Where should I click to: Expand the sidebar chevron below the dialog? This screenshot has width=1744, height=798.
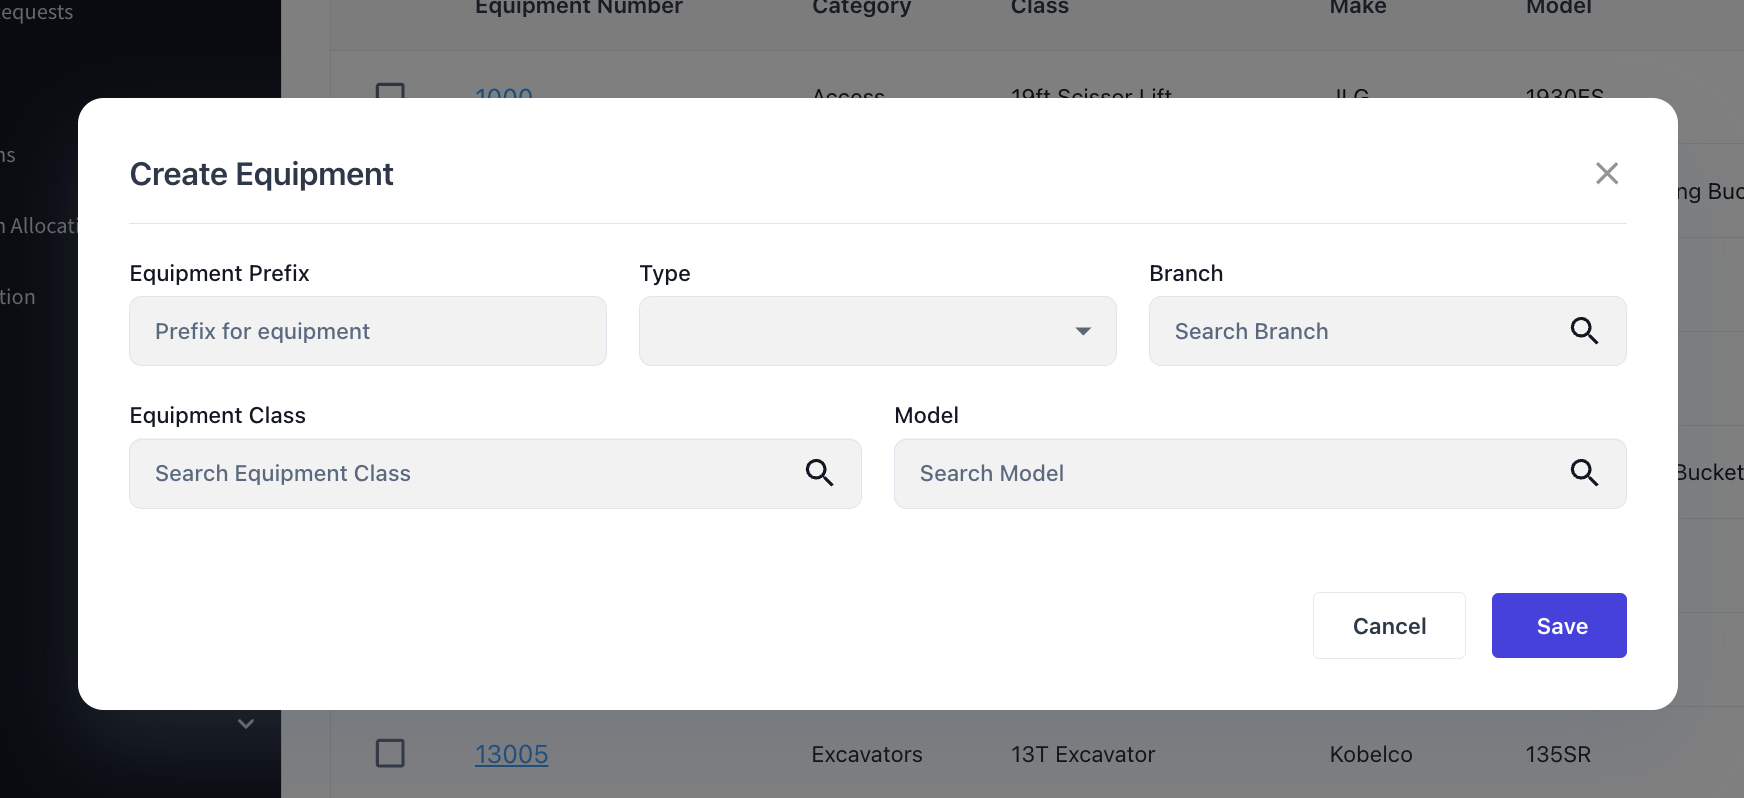pos(246,723)
